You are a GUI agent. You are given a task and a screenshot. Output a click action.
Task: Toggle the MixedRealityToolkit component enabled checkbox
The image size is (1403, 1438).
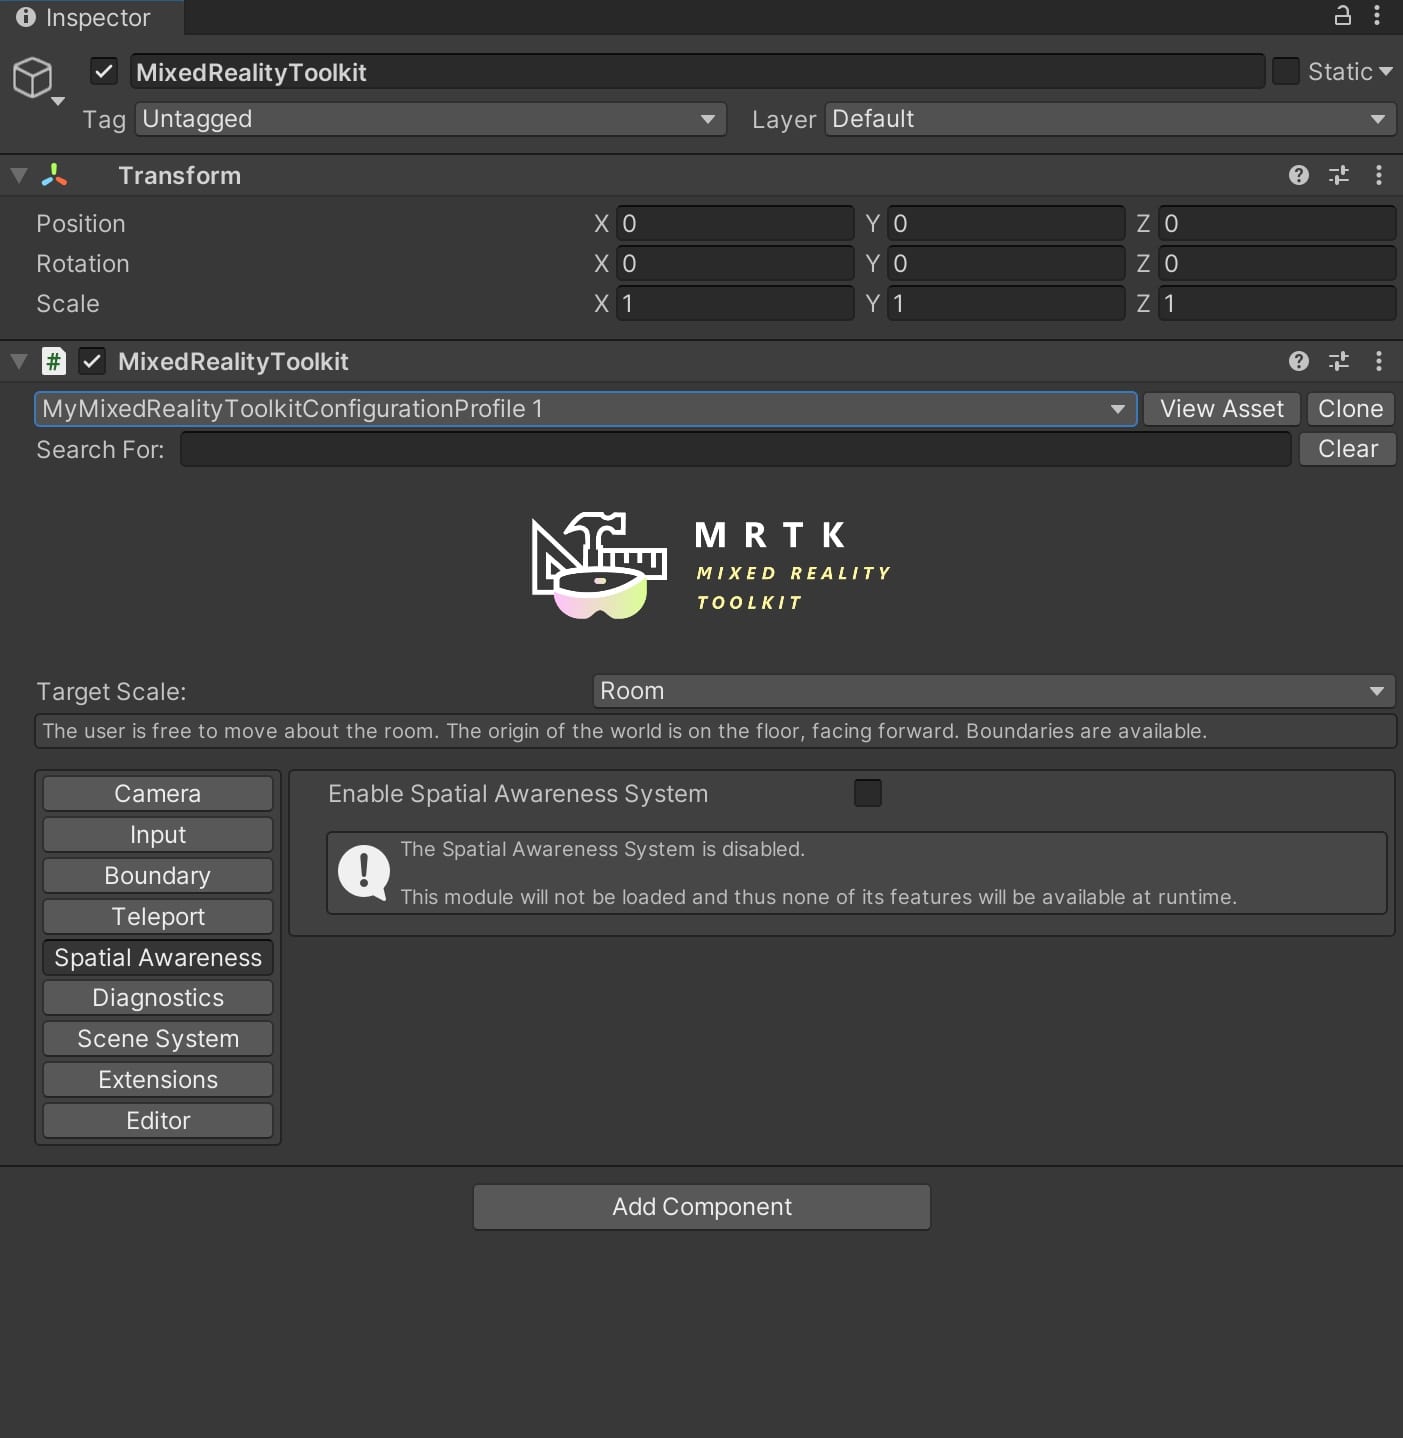92,361
